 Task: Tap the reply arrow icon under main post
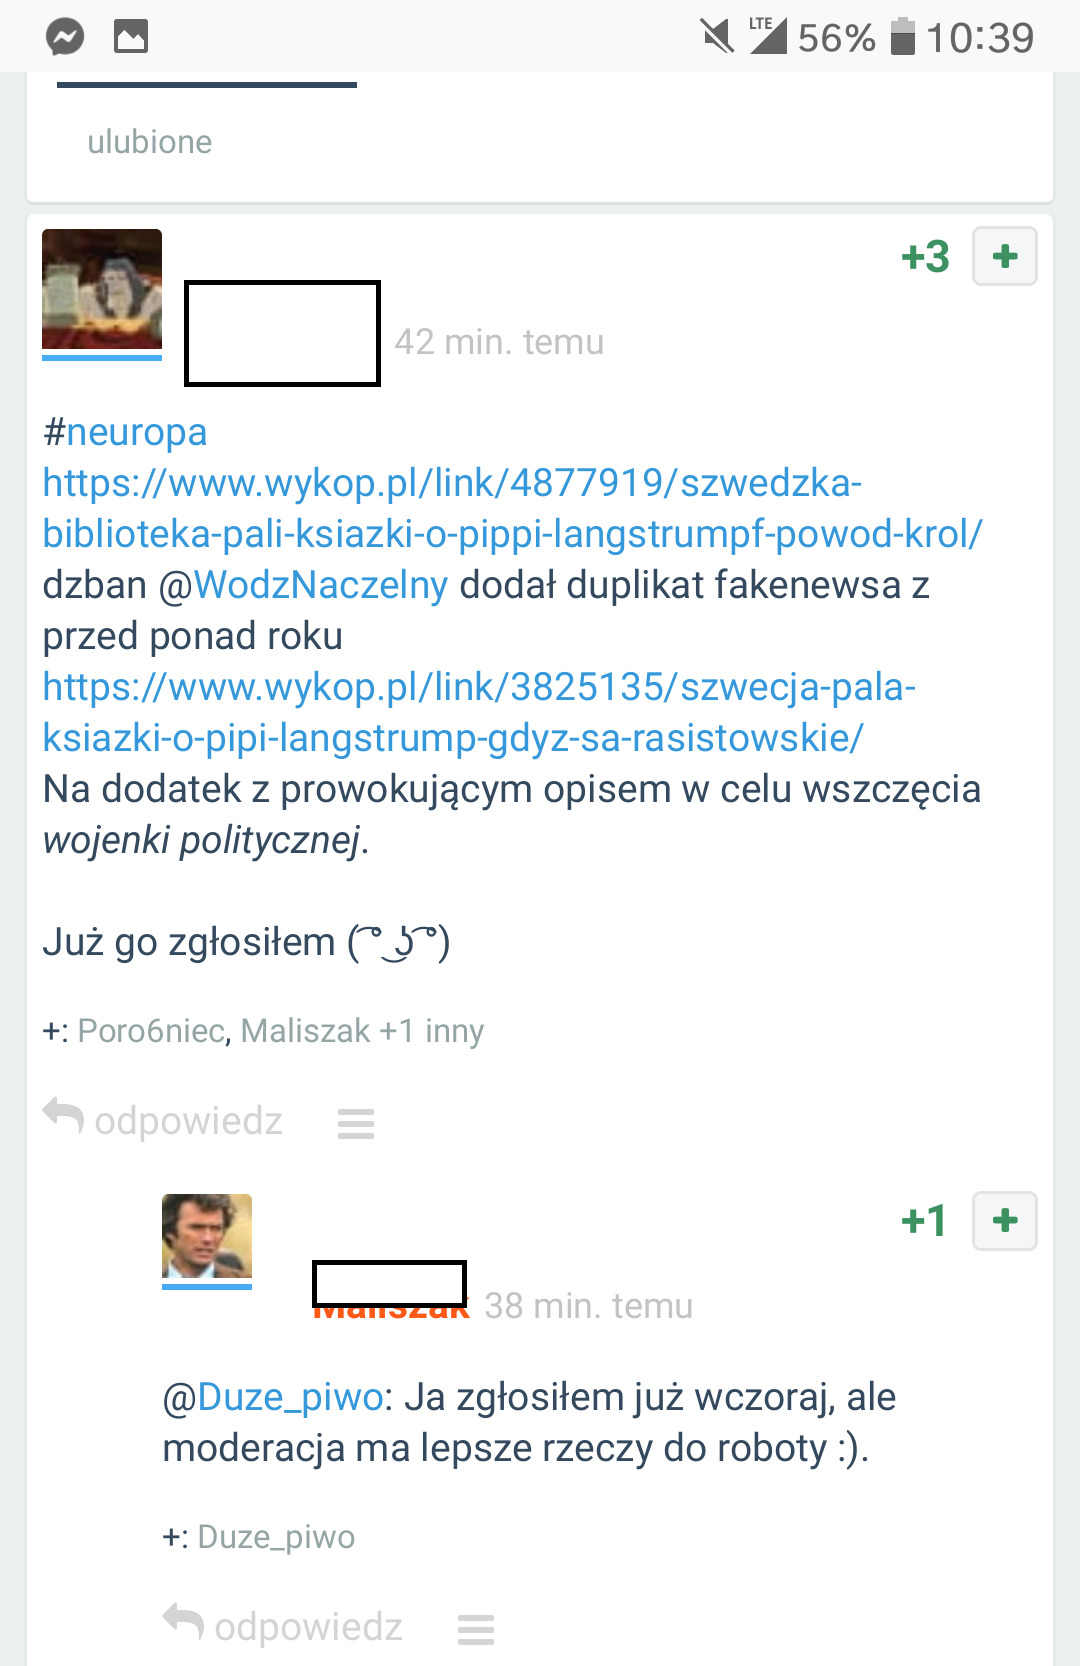click(63, 1117)
